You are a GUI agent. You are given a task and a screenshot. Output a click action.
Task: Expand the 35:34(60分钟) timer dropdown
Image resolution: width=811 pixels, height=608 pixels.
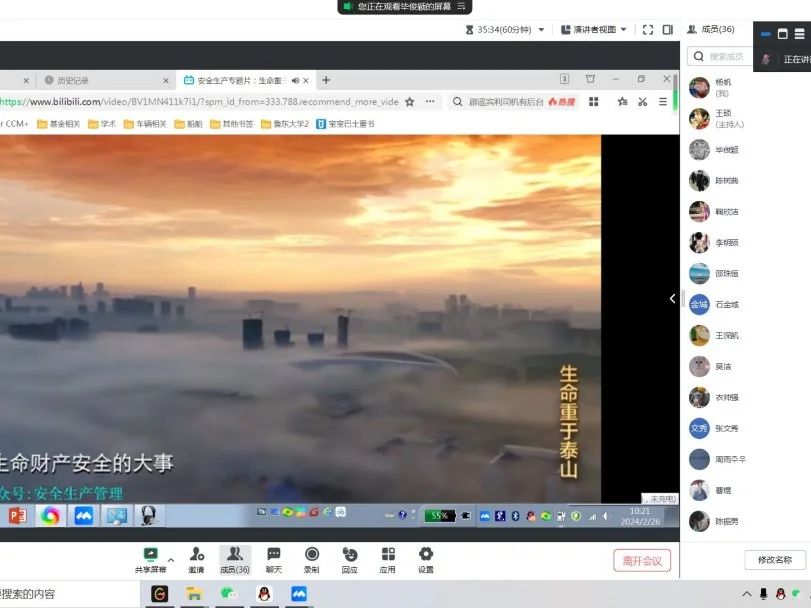[542, 29]
